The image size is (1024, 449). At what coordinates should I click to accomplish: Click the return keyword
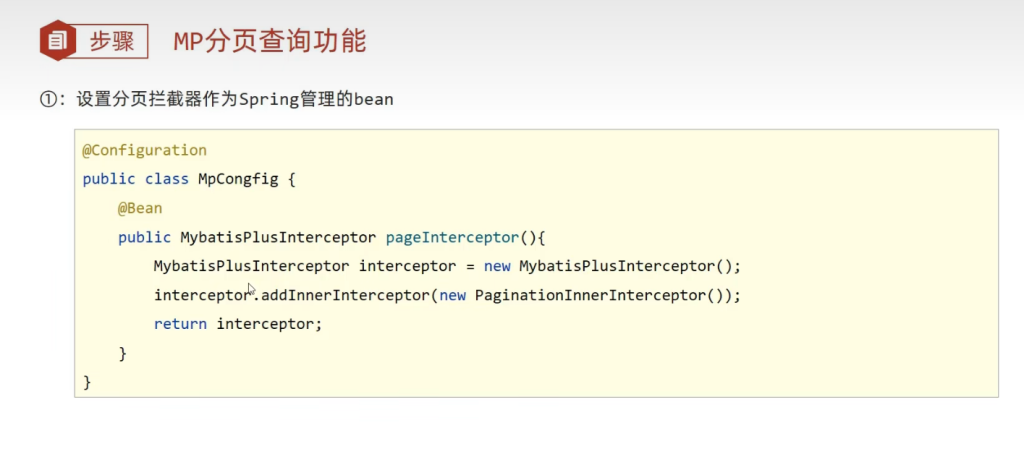click(180, 324)
